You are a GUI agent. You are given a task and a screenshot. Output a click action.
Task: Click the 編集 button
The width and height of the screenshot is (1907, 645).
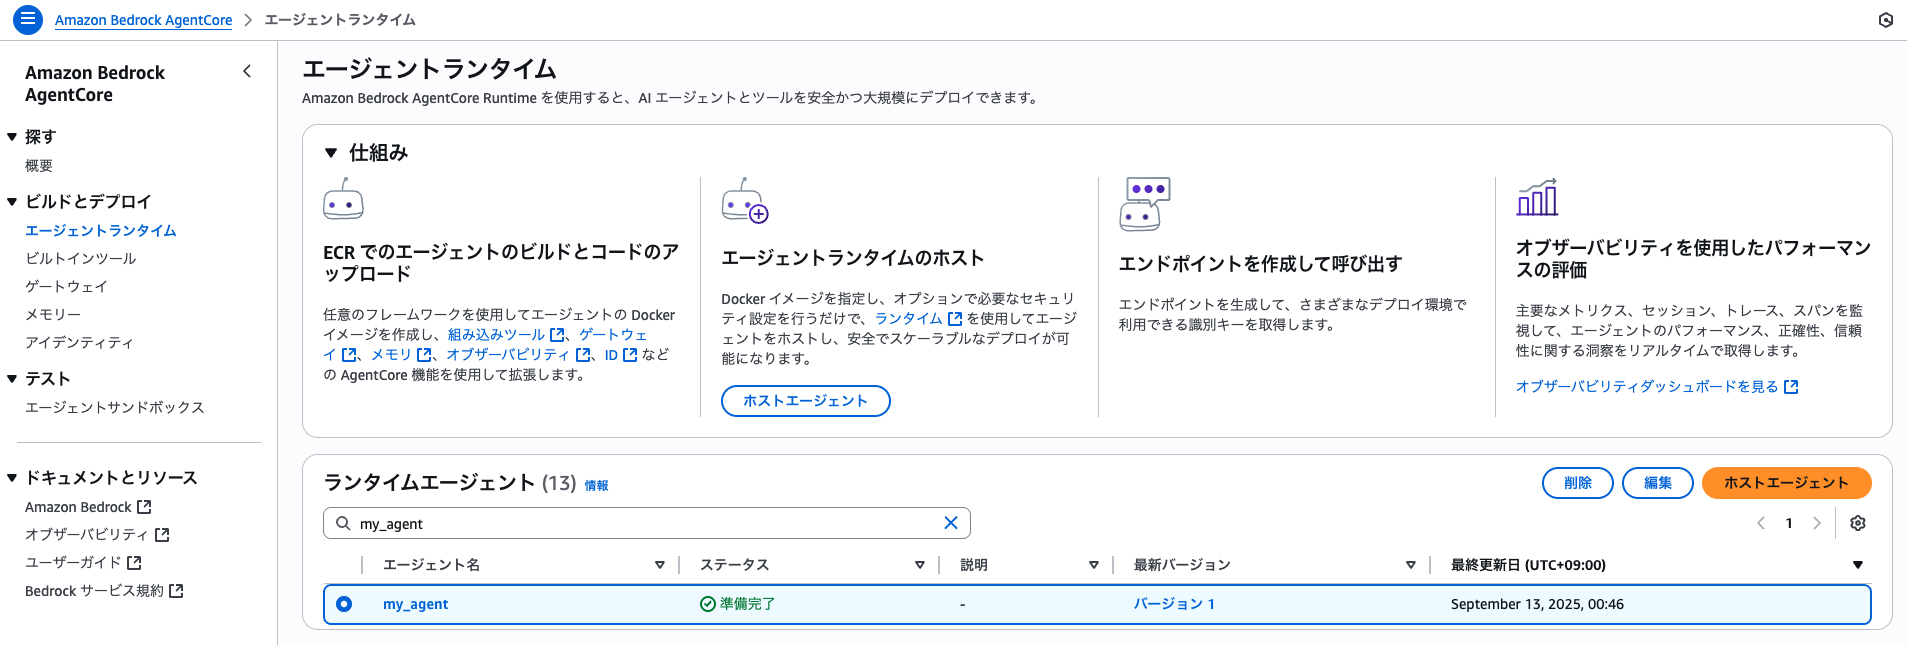[1658, 483]
